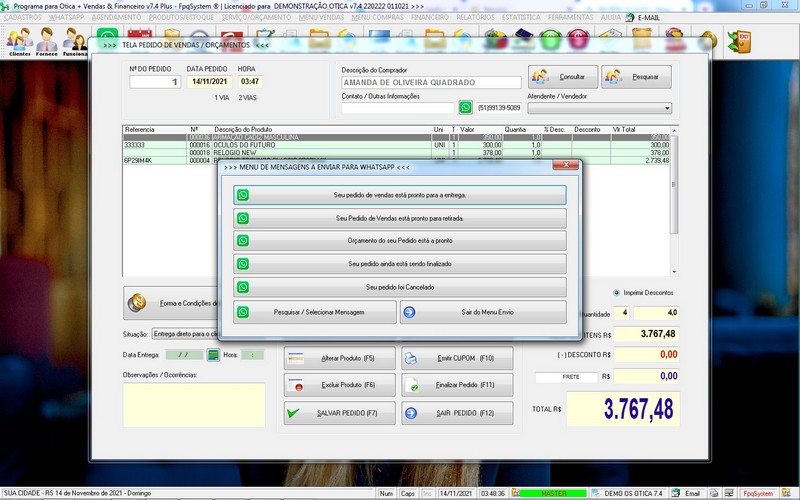Click the Pesquisar customer button

(636, 77)
